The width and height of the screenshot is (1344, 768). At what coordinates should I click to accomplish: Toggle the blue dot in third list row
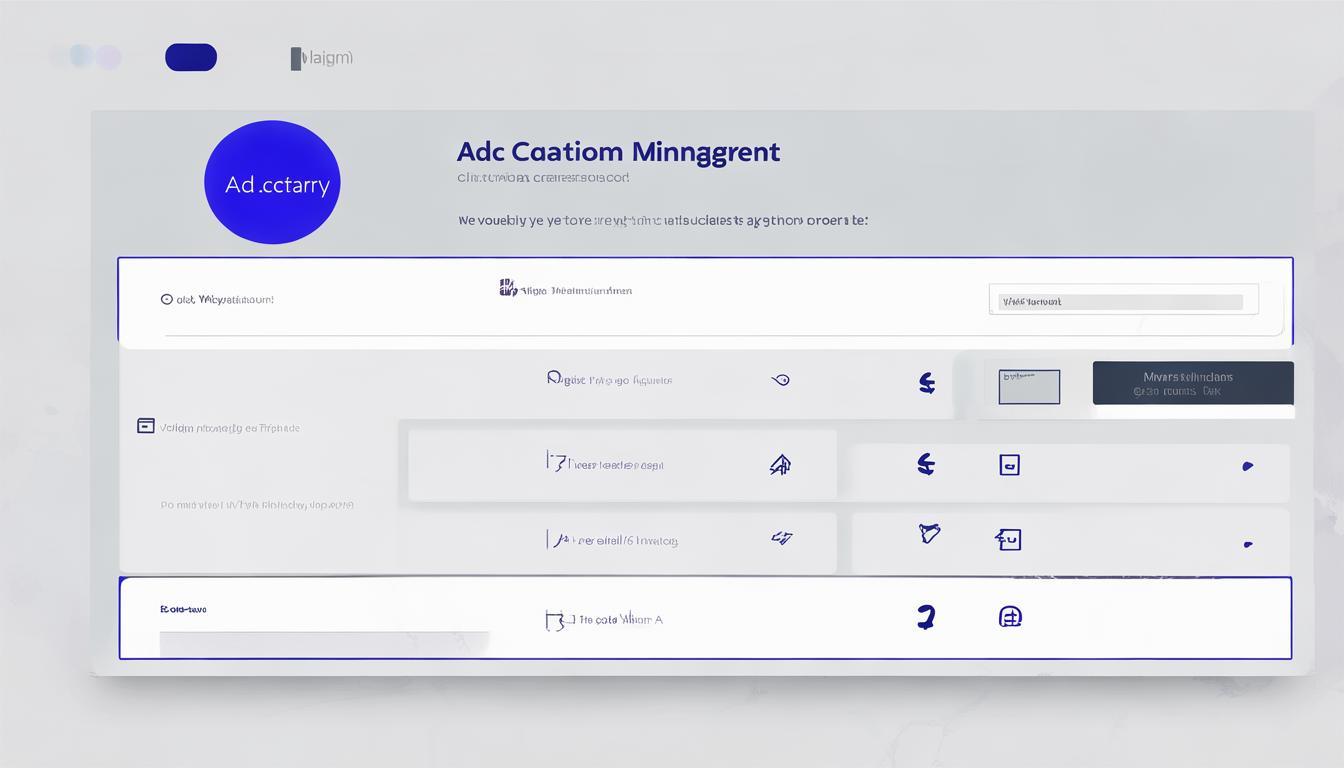point(1247,545)
